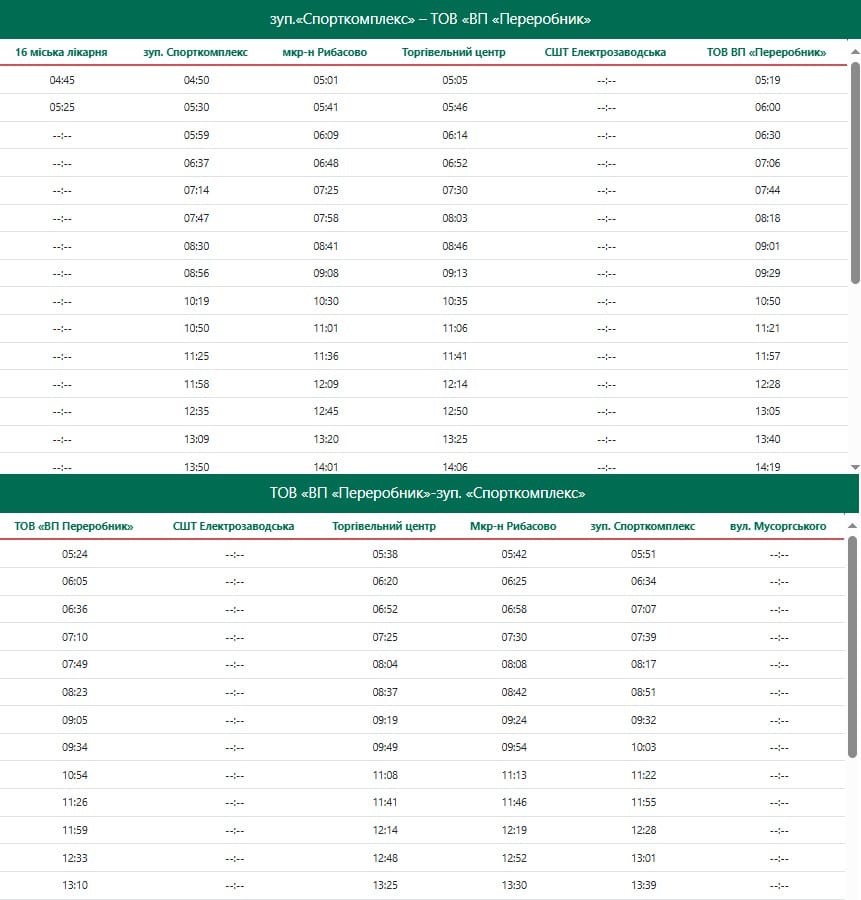
Task: Click the «зуп.«Спорткомплекс» – ТОВ «ВП «Переробник»» title banner
Action: pyautogui.click(x=430, y=19)
